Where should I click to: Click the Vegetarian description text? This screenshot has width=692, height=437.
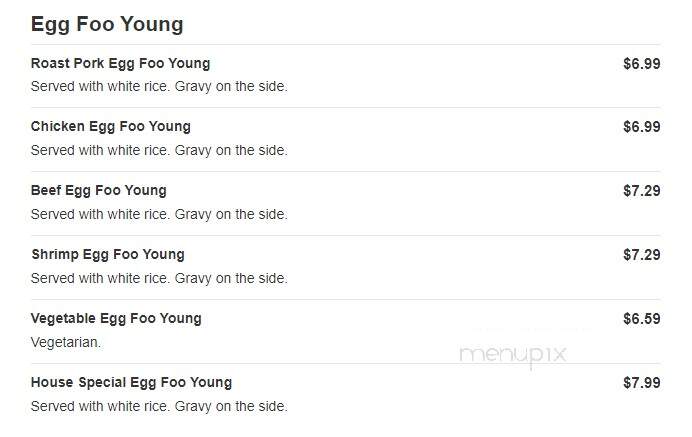coord(66,342)
